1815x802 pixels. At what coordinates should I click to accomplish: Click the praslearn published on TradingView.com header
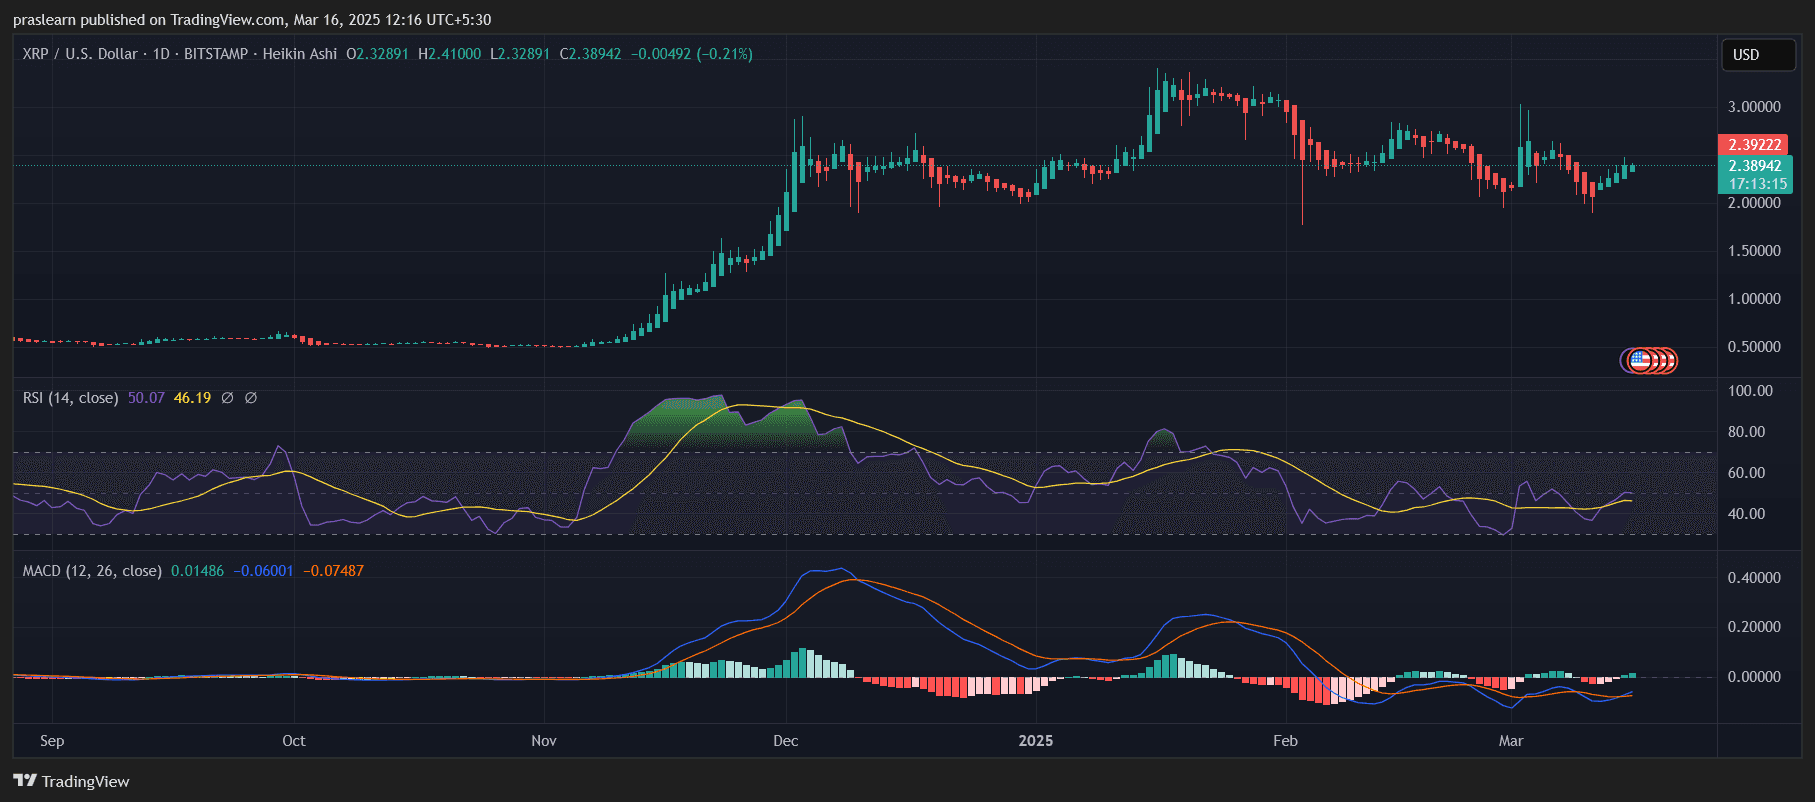(252, 20)
